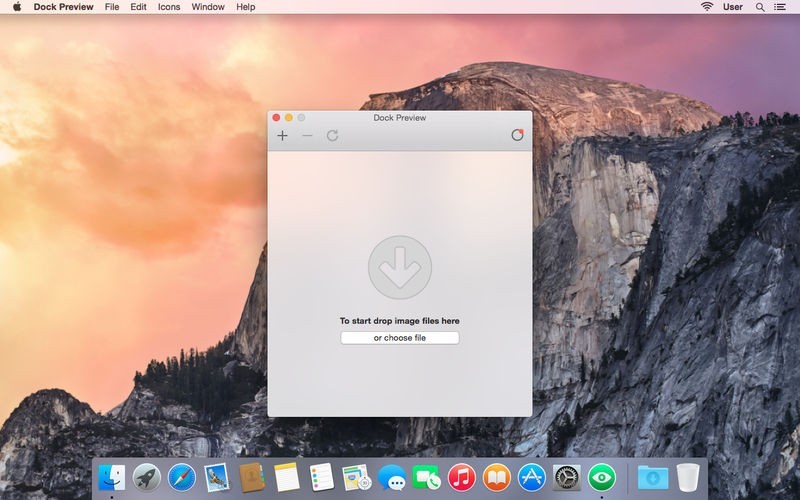Launch Safari from the Dock
800x500 pixels.
tap(181, 477)
